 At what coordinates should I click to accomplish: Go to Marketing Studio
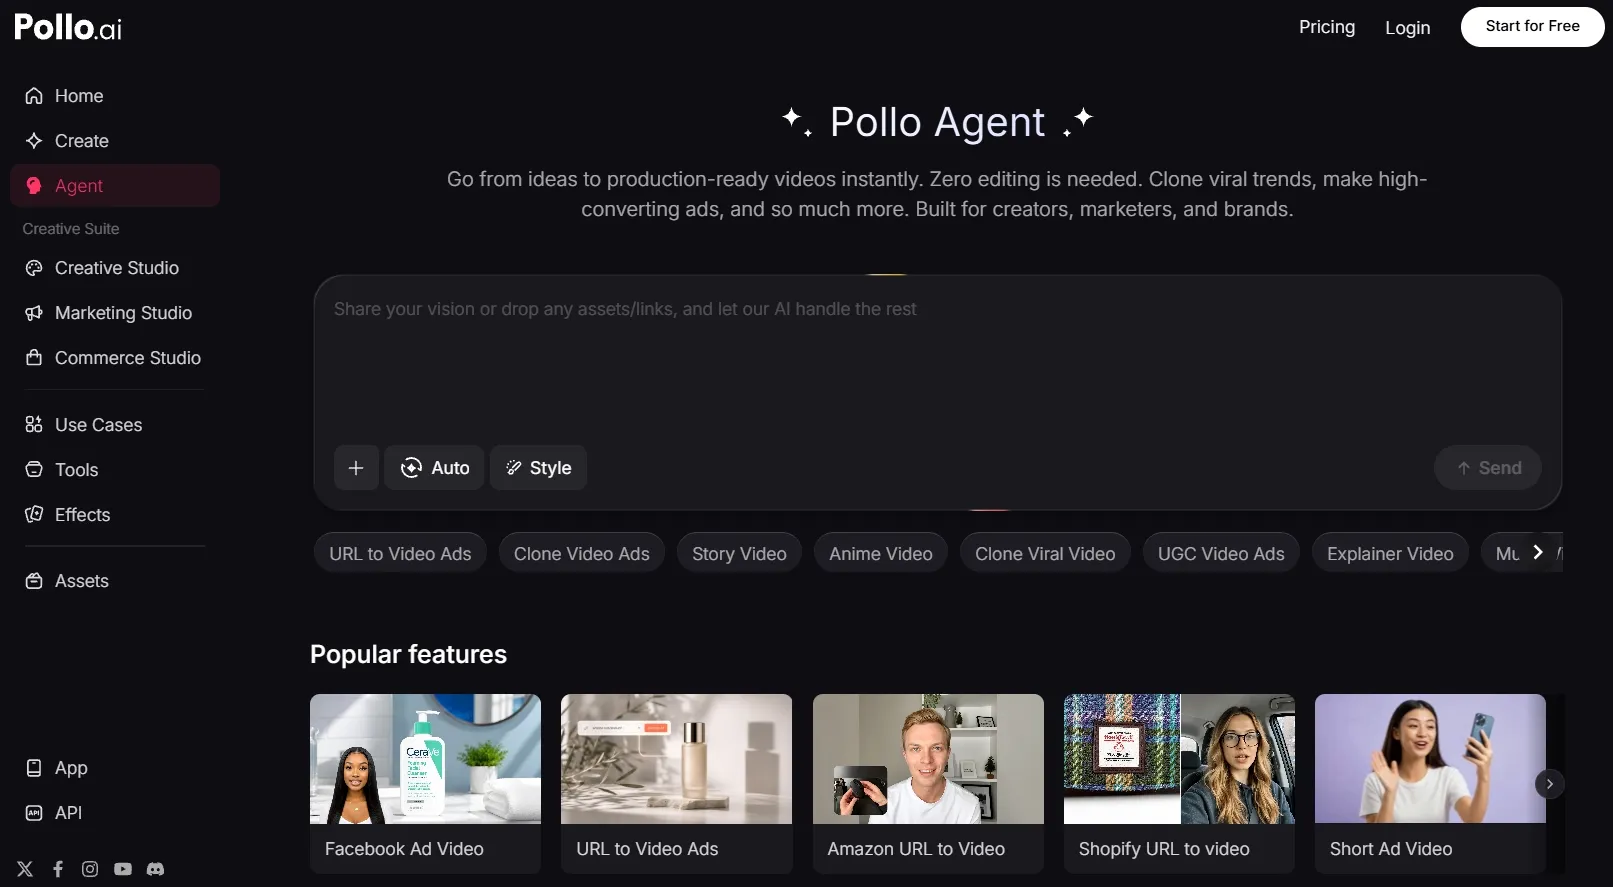115,313
